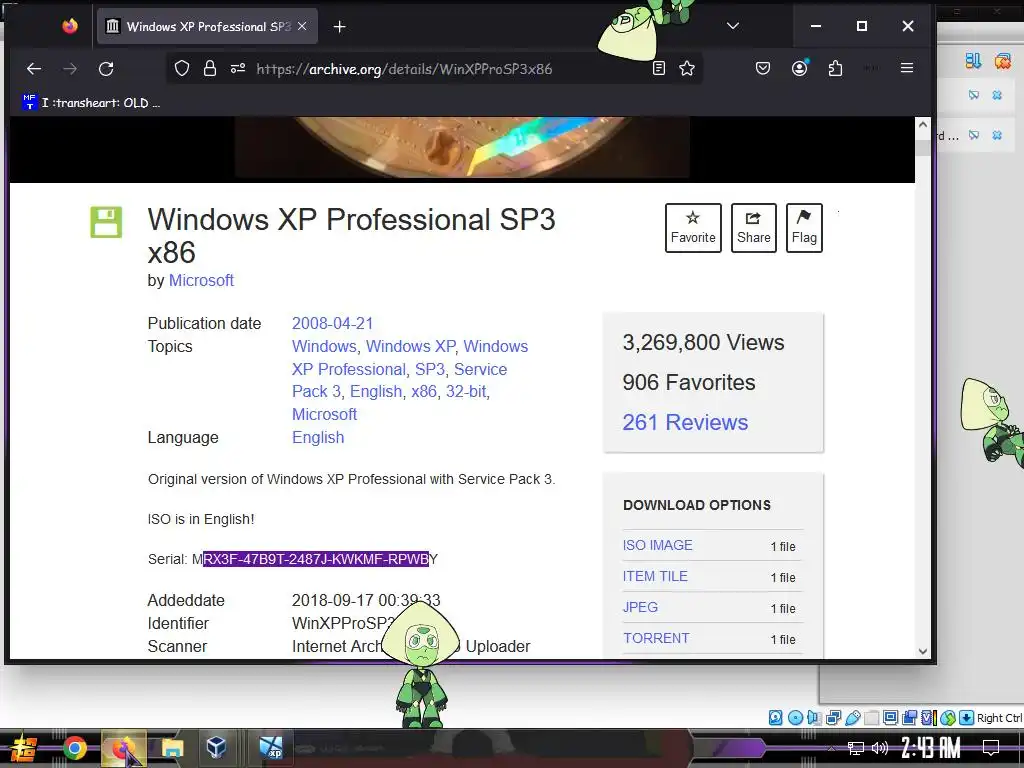1024x768 pixels.
Task: Click the CD preview image at top
Action: (x=462, y=147)
